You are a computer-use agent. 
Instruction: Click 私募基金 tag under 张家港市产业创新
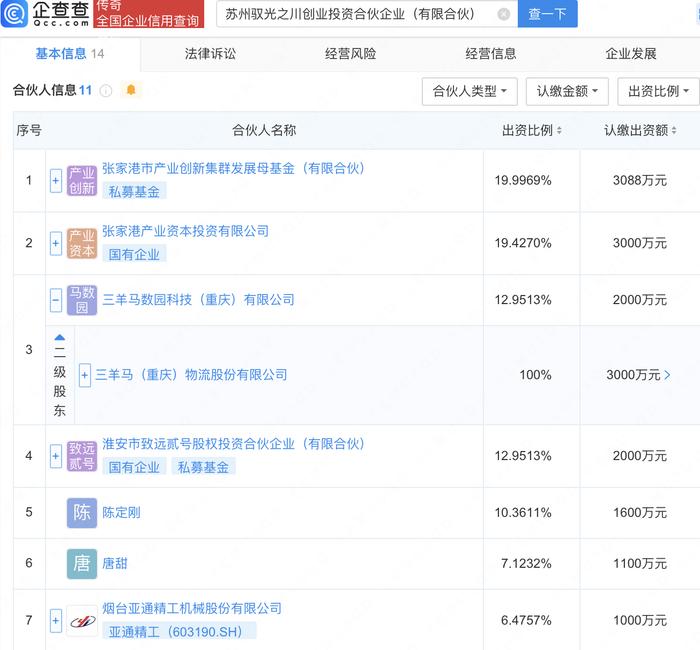(x=134, y=192)
